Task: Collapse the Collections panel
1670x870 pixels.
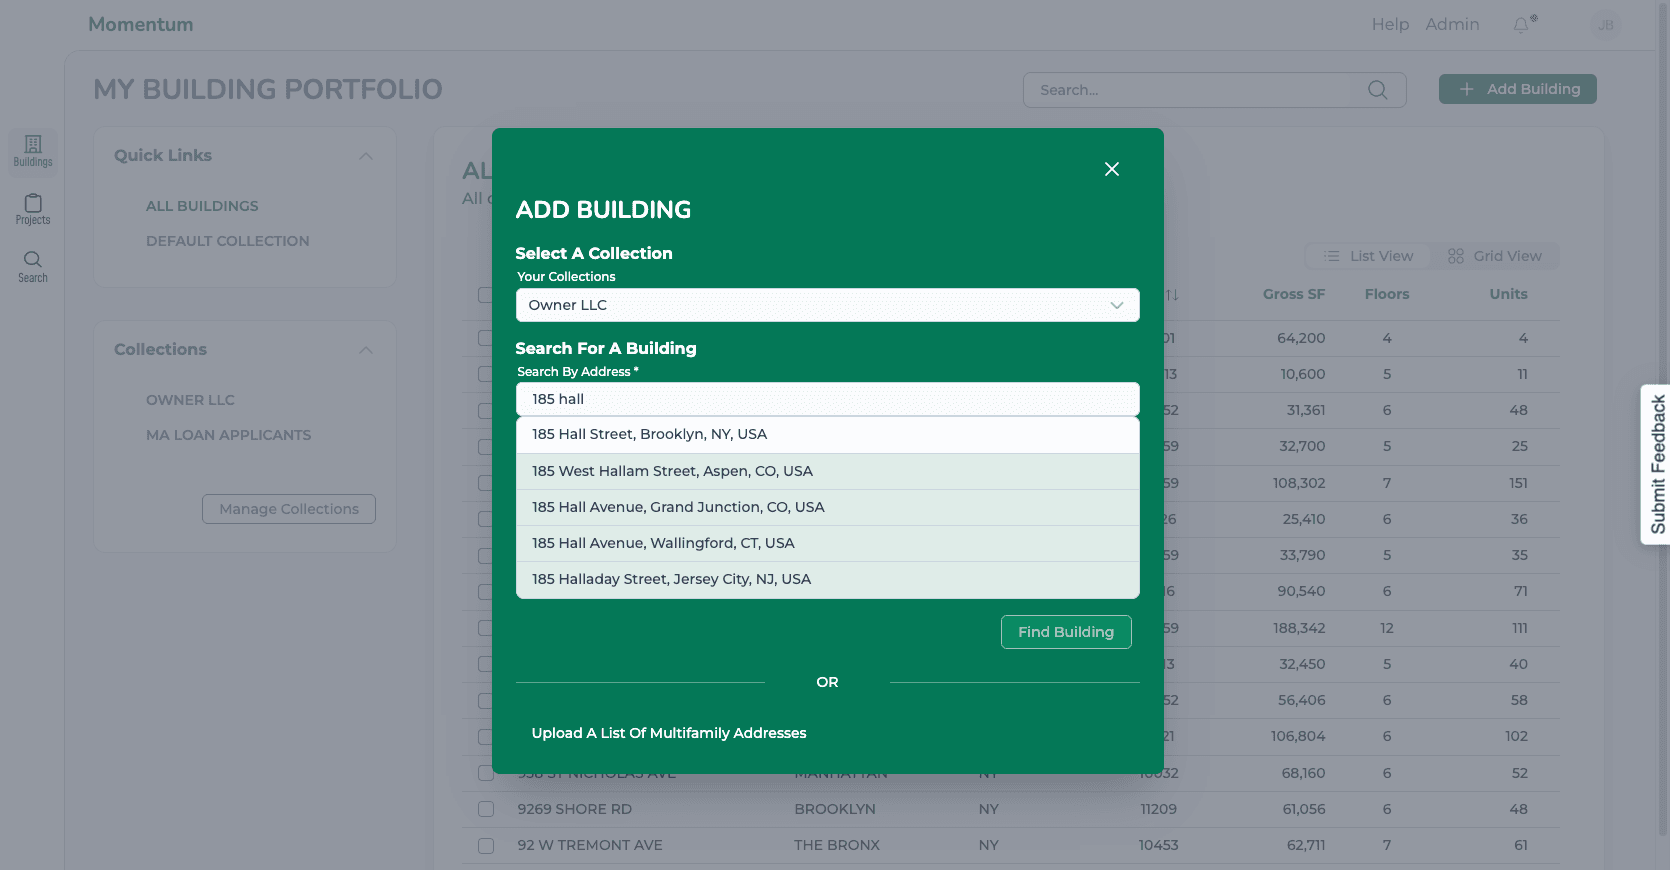Action: (366, 350)
